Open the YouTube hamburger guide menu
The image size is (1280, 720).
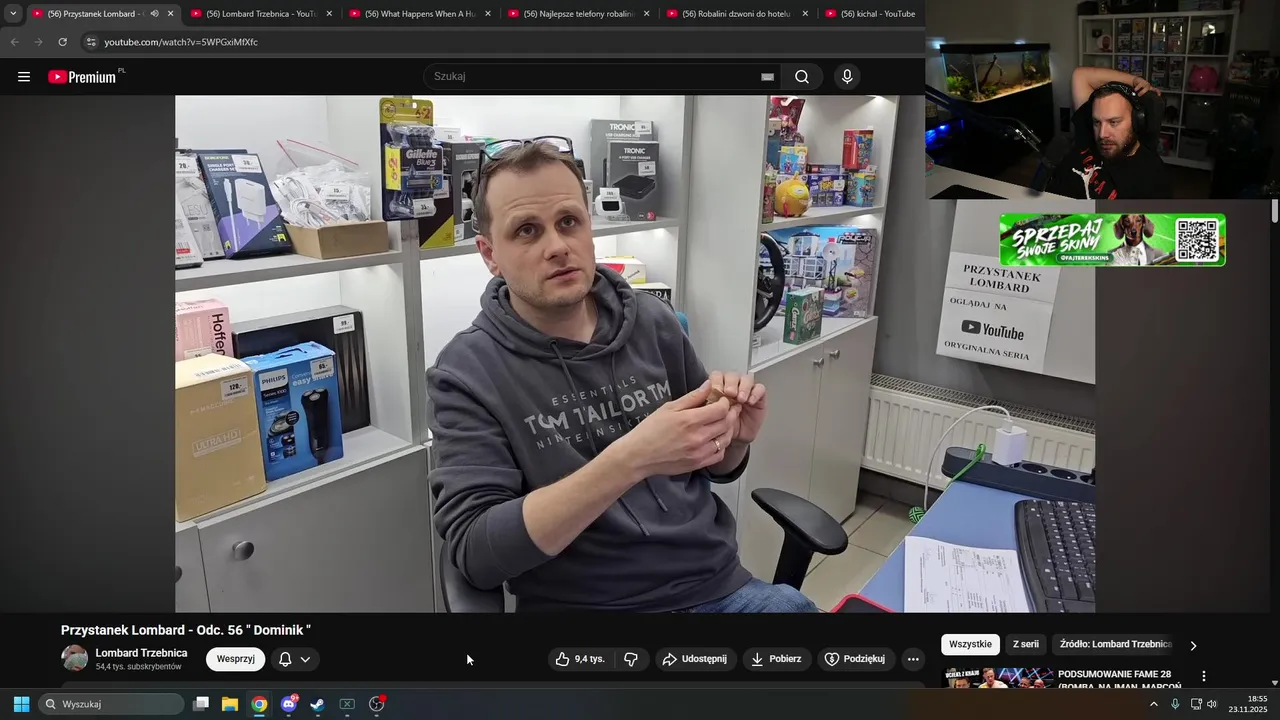coord(24,77)
